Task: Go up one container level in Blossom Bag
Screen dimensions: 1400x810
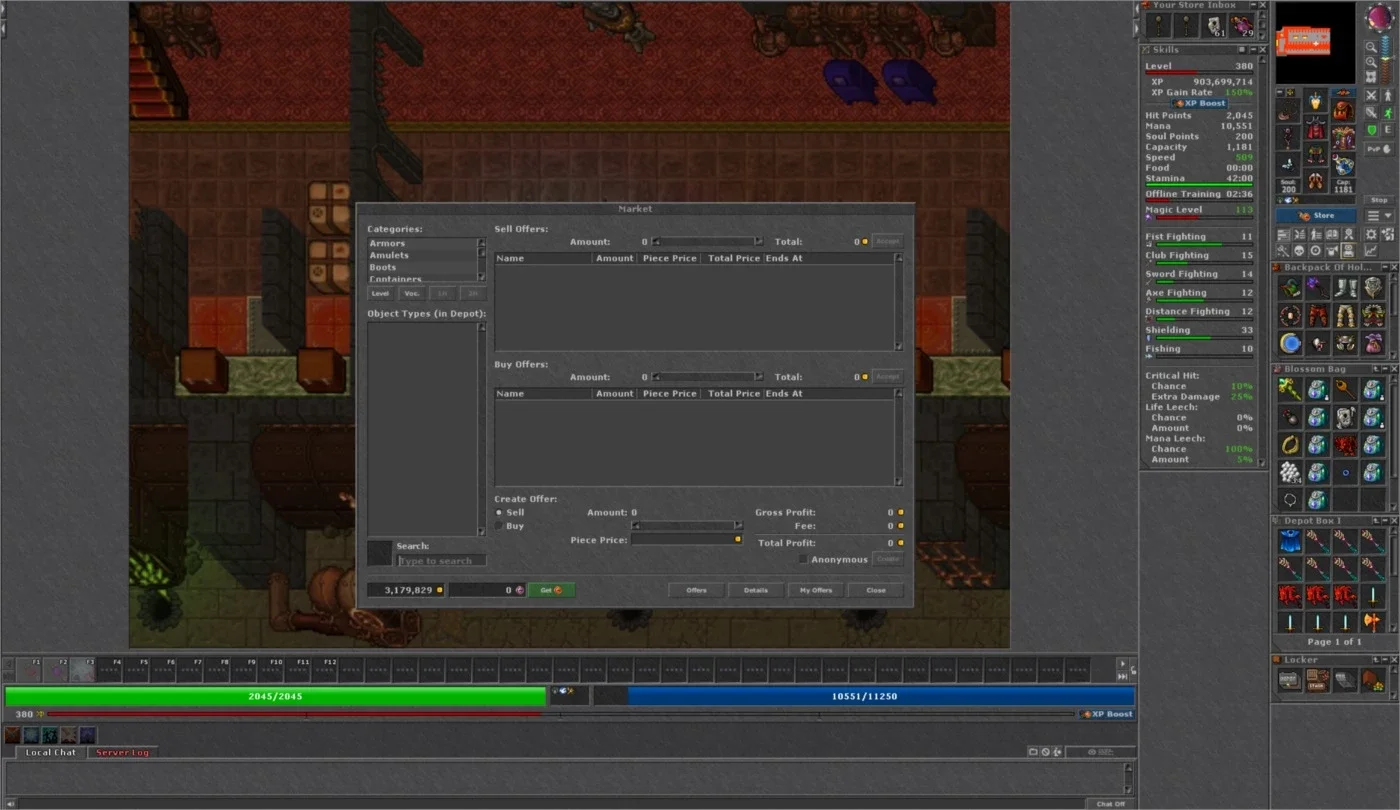Action: tap(1377, 369)
